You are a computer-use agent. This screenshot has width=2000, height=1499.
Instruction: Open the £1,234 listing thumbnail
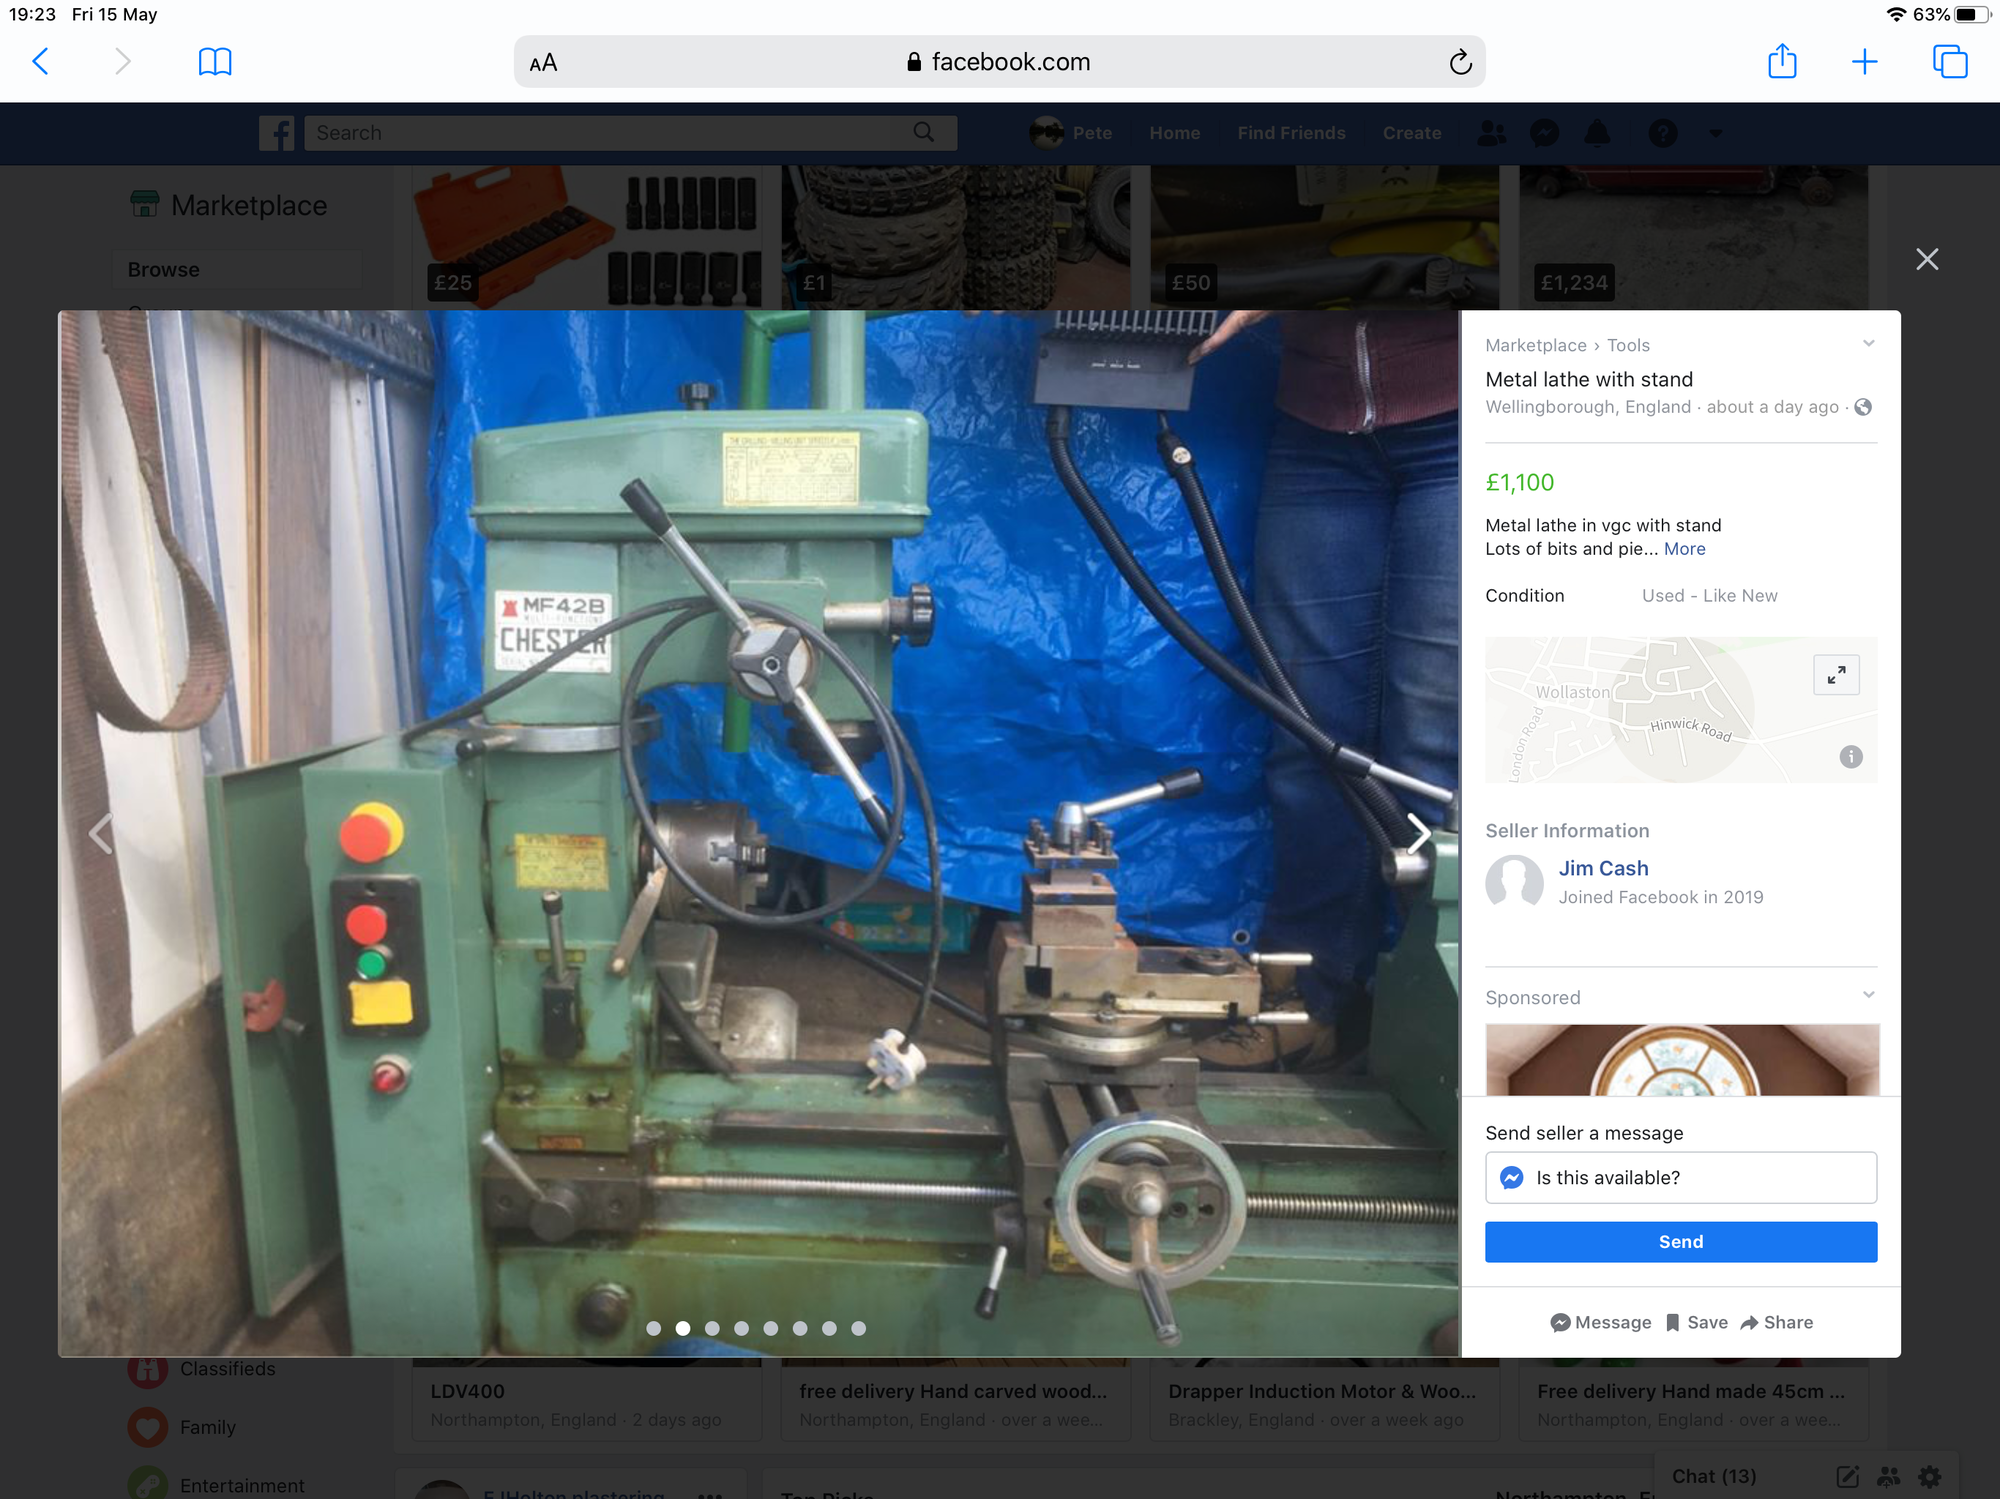pos(1693,237)
